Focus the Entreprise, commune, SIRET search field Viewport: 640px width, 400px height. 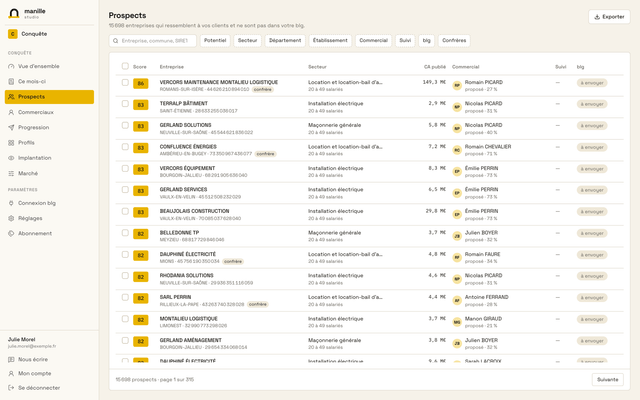(153, 41)
